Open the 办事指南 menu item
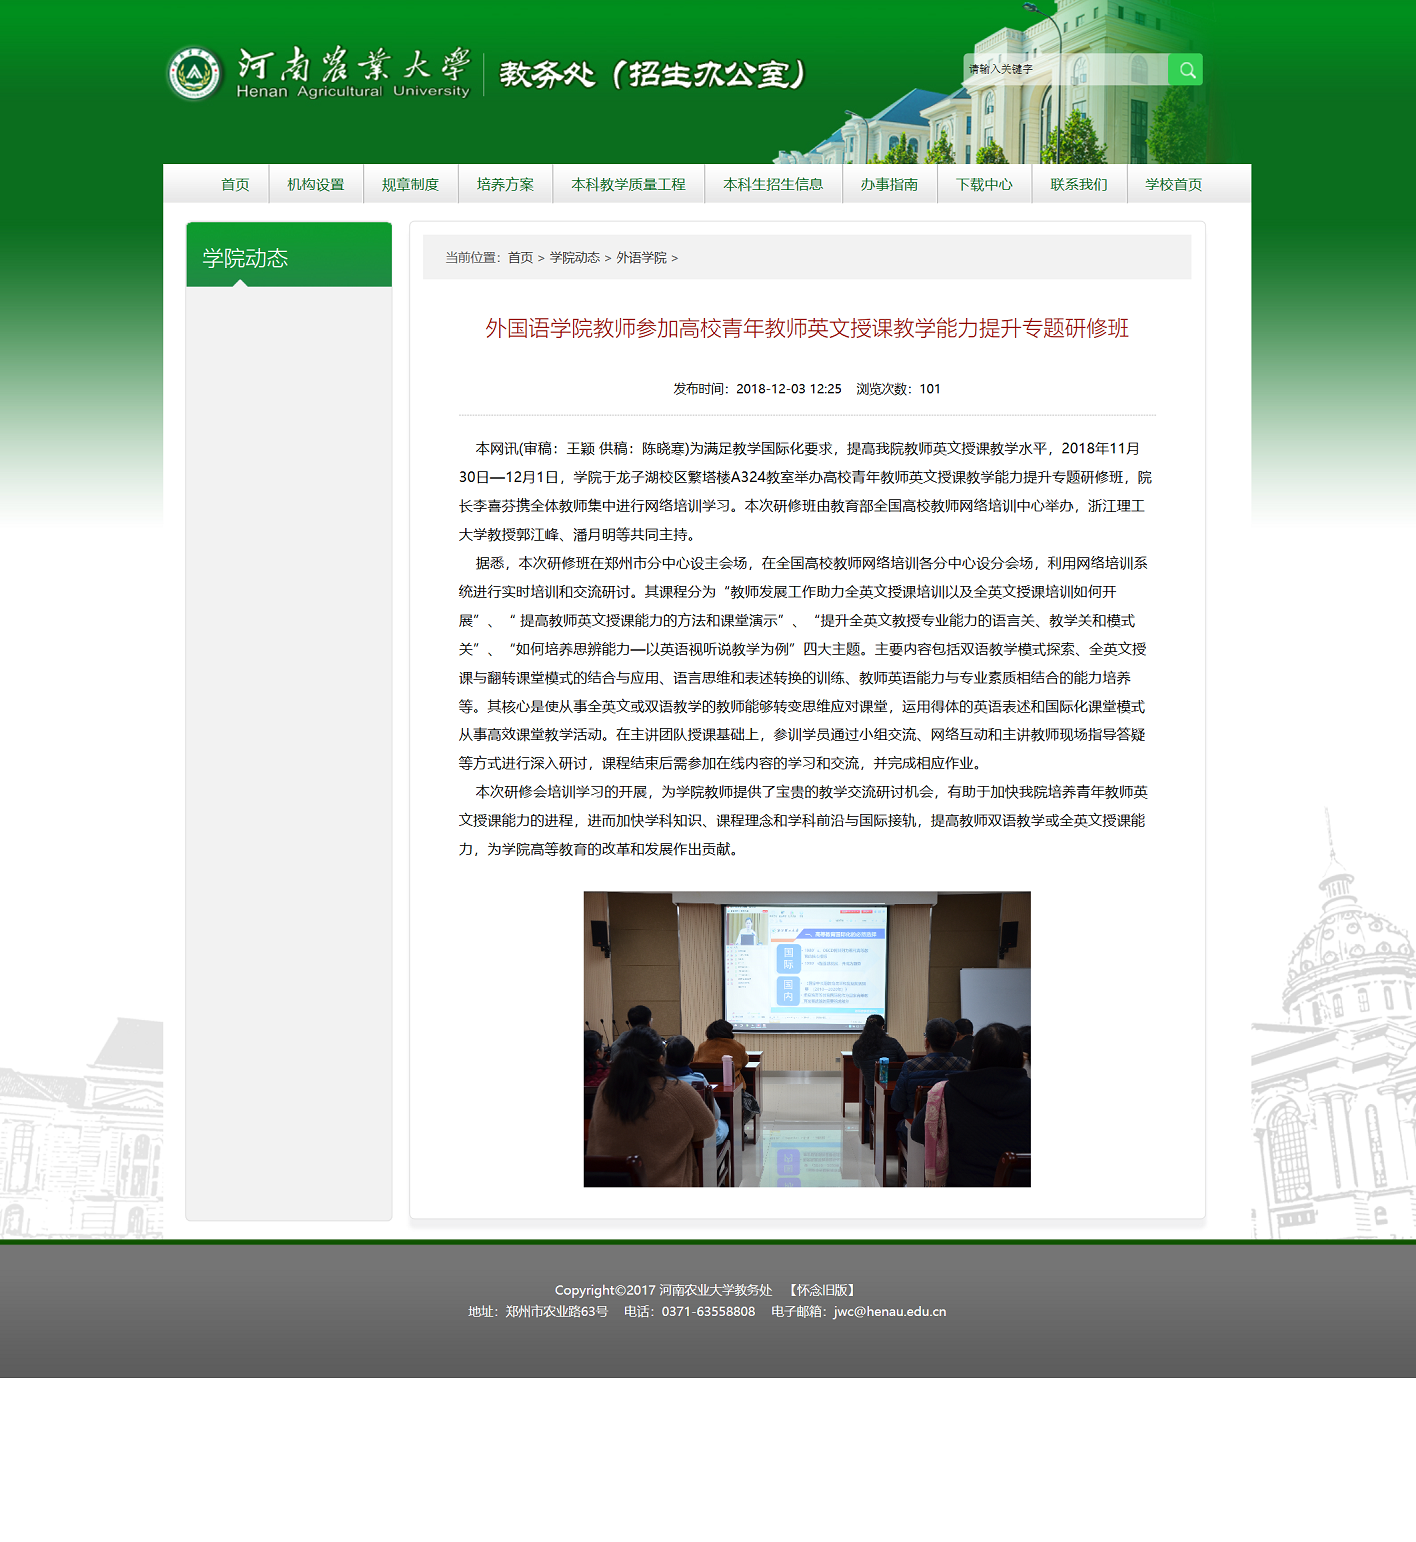Image resolution: width=1416 pixels, height=1542 pixels. [x=889, y=185]
